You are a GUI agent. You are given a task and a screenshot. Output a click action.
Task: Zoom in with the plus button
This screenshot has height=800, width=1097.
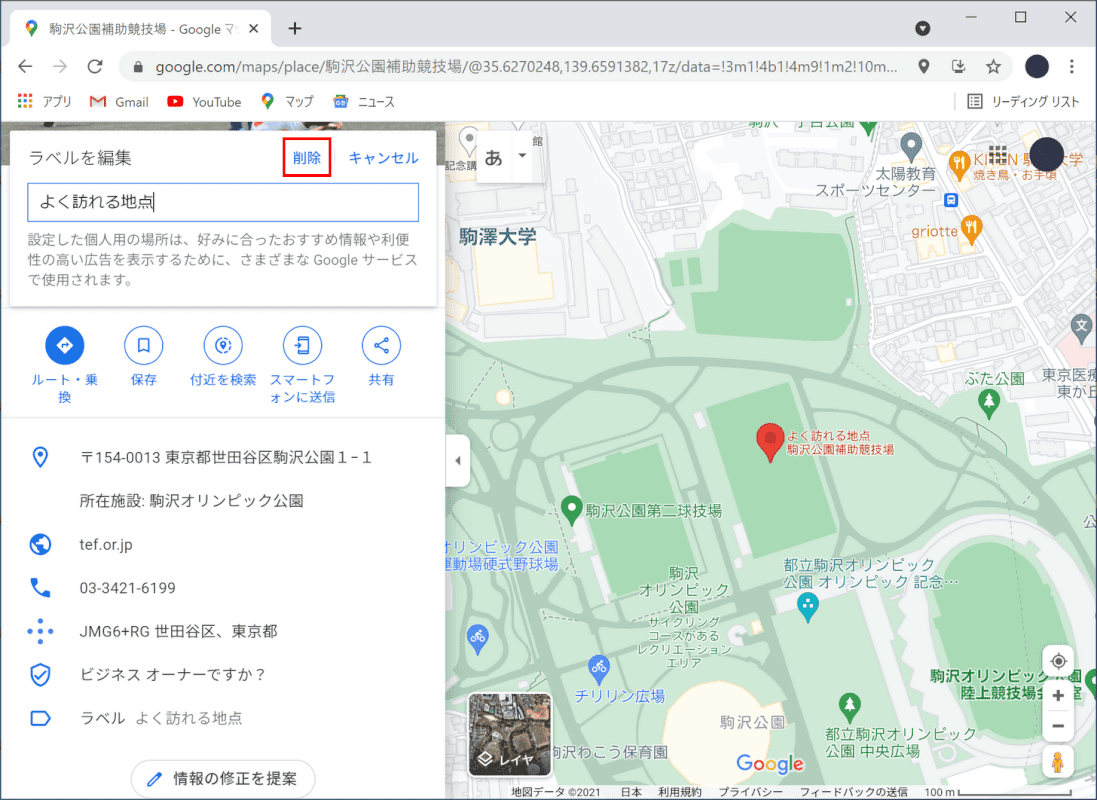1058,695
